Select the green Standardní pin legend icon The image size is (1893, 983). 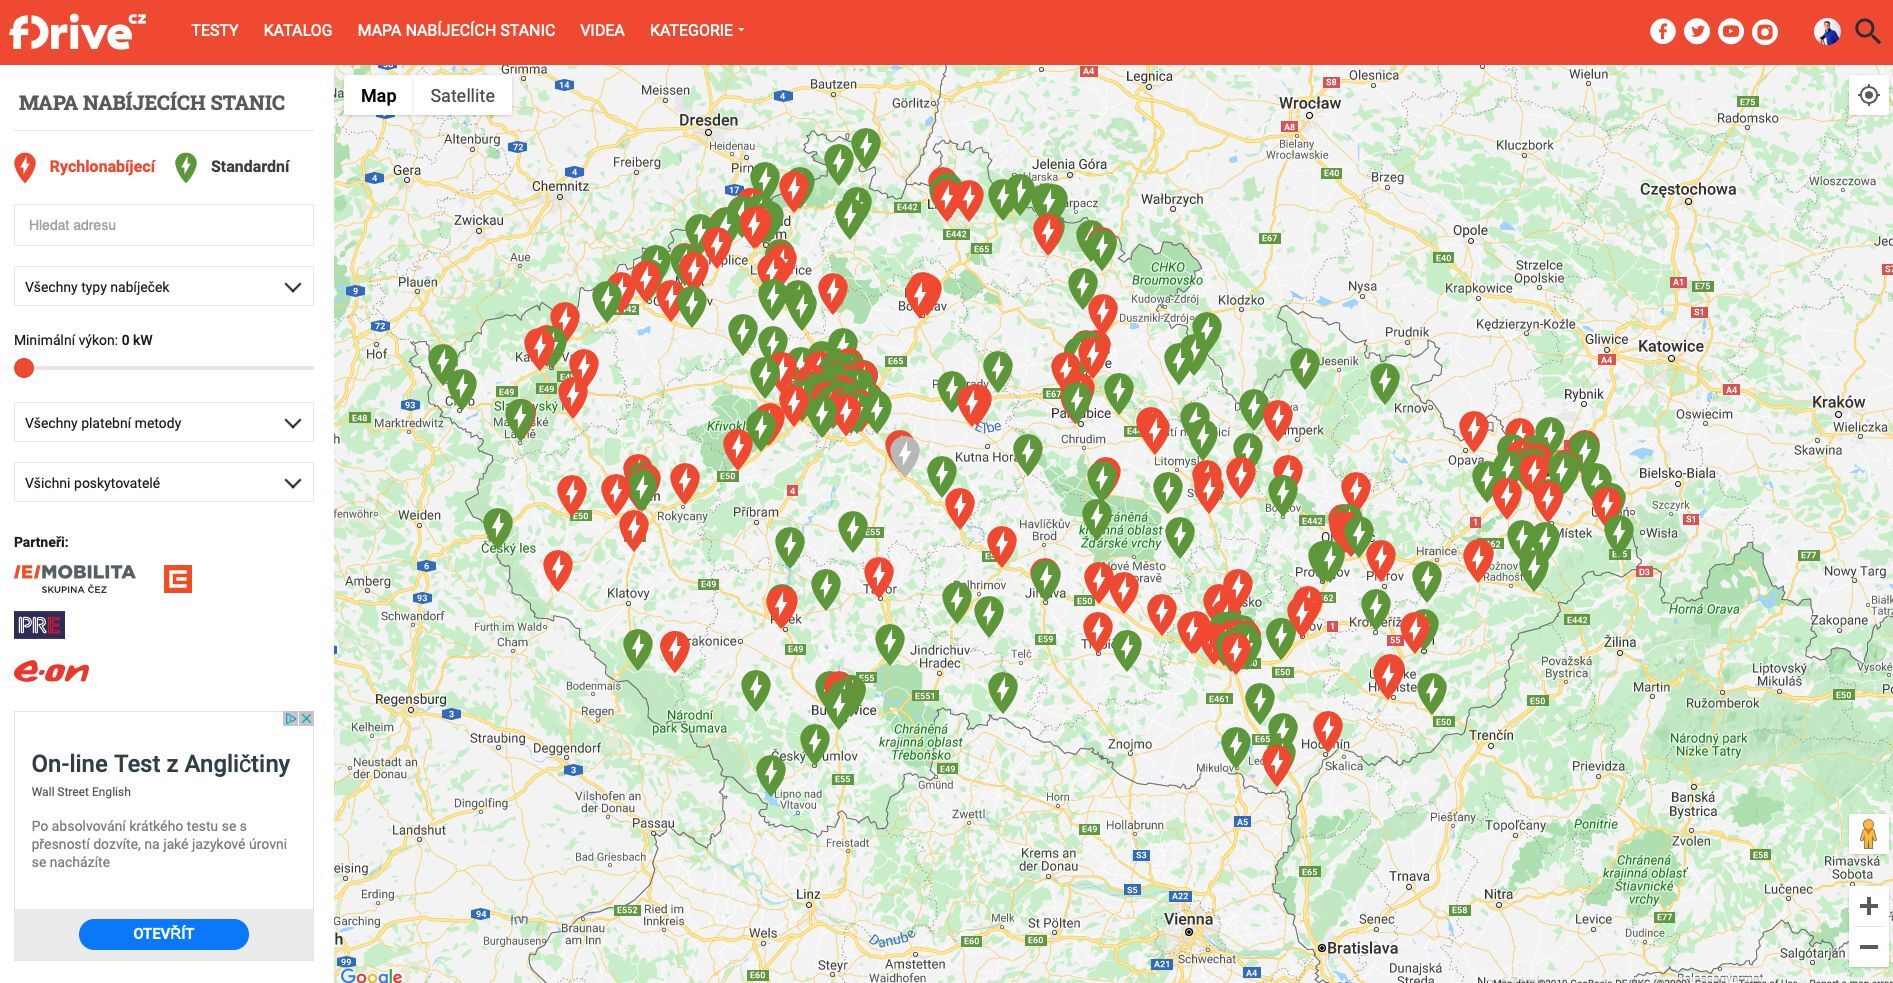[186, 164]
